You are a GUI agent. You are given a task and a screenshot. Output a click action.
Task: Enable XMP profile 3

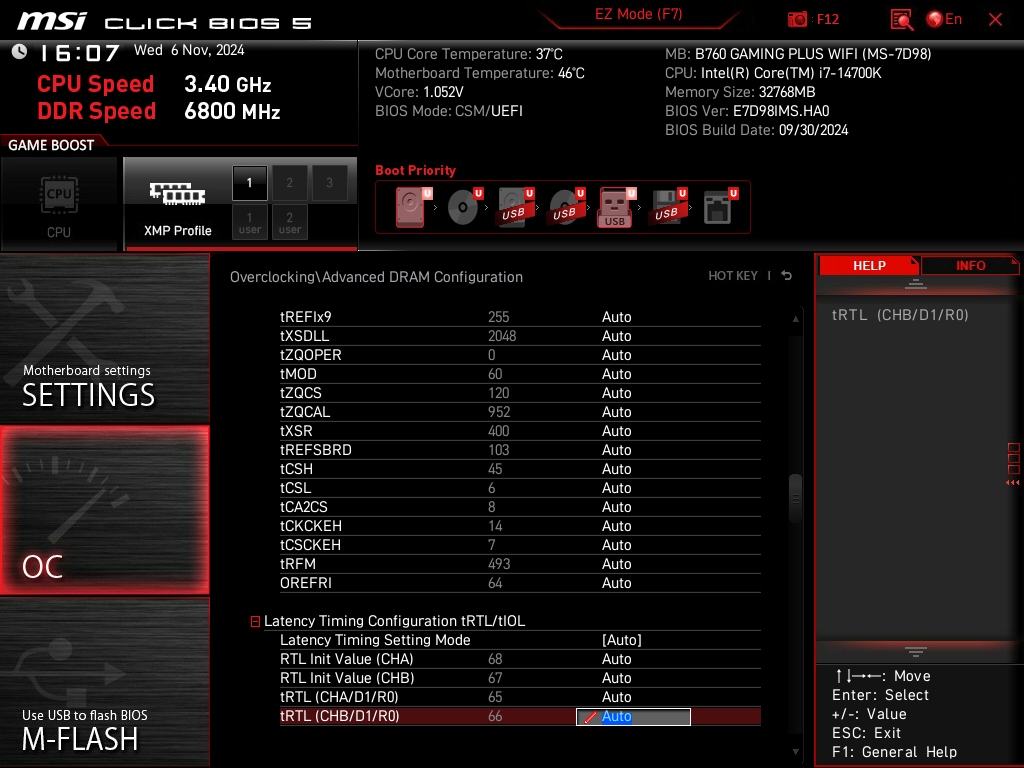coord(329,183)
